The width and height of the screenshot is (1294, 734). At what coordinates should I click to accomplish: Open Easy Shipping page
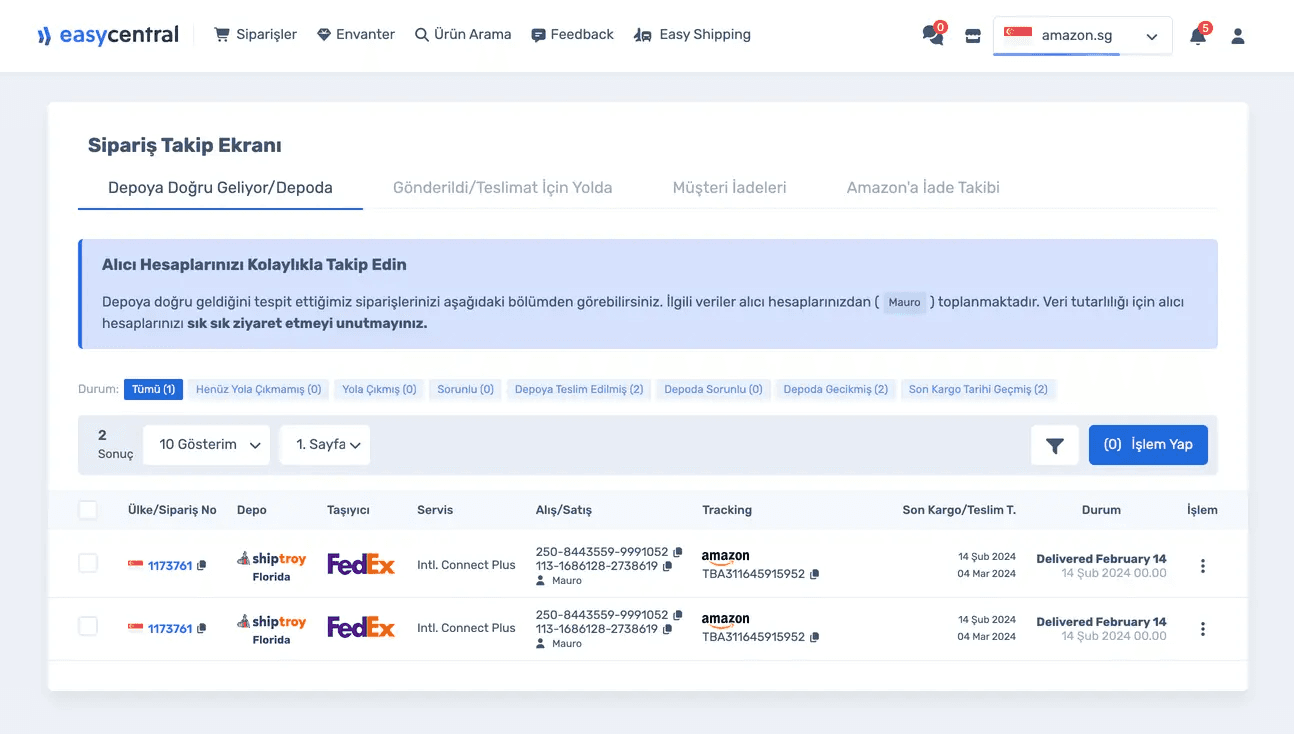click(692, 35)
